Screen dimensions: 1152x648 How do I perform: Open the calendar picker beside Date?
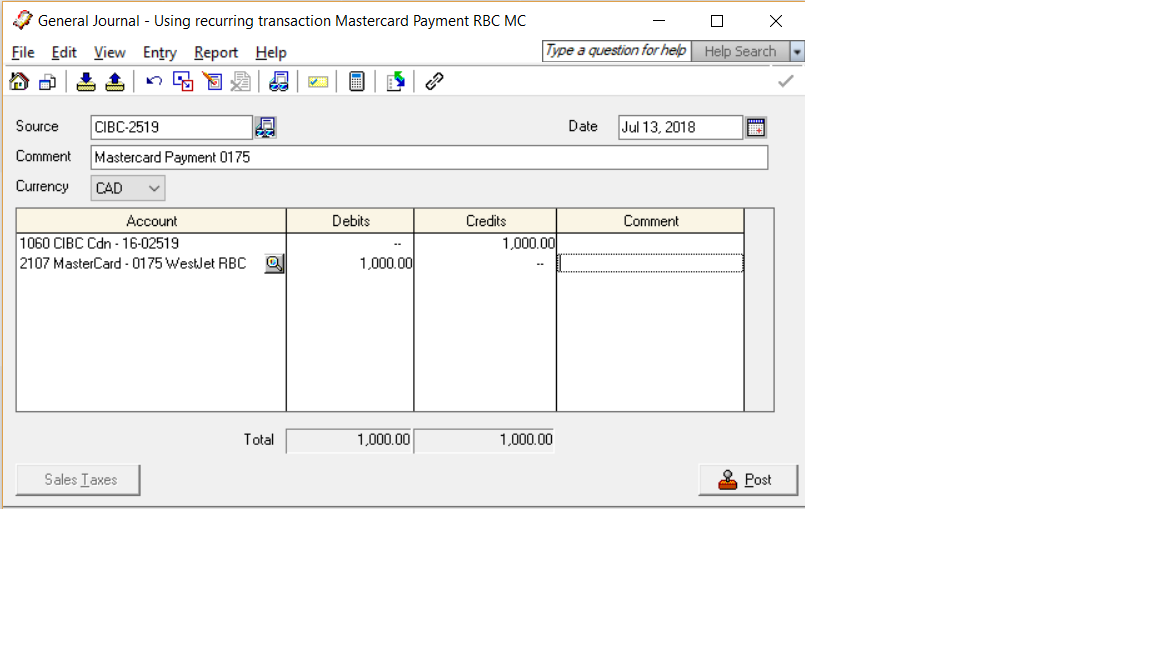(756, 127)
